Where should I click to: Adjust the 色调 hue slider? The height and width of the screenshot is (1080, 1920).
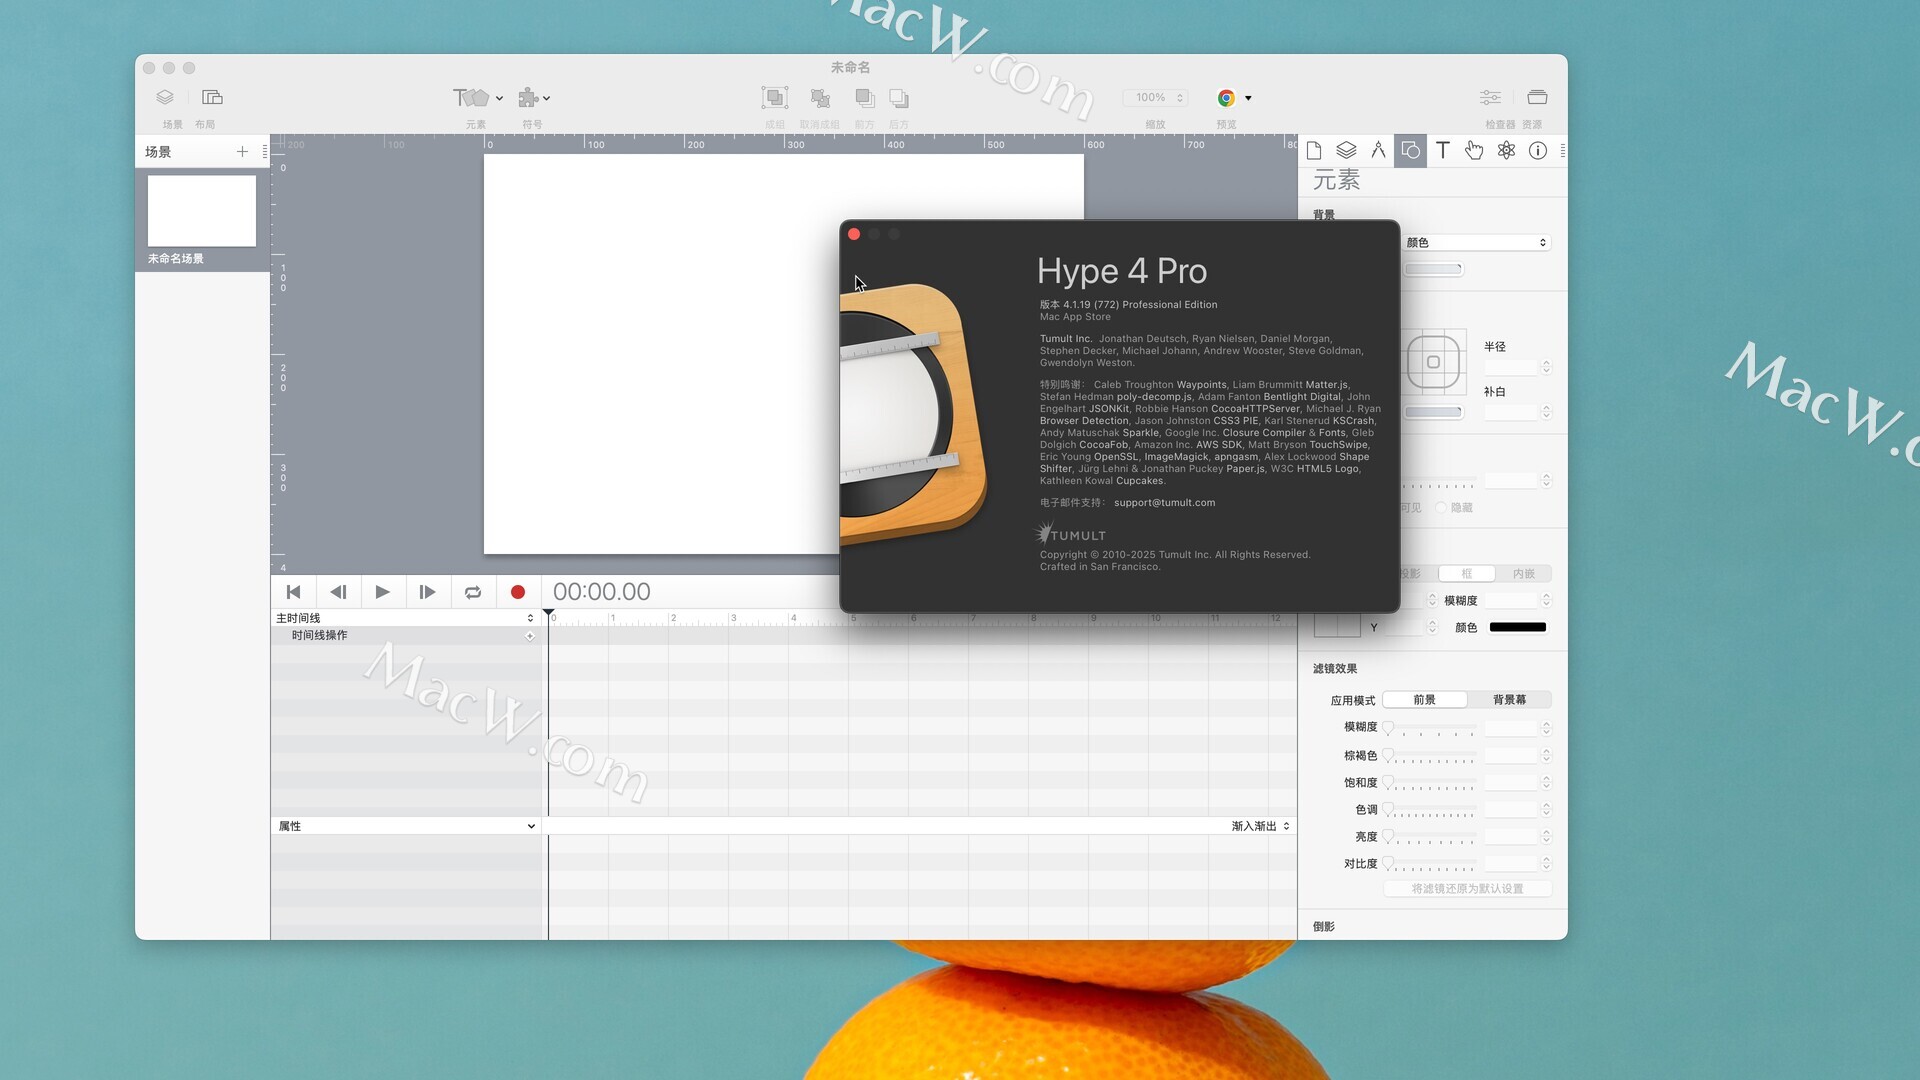coord(1431,809)
